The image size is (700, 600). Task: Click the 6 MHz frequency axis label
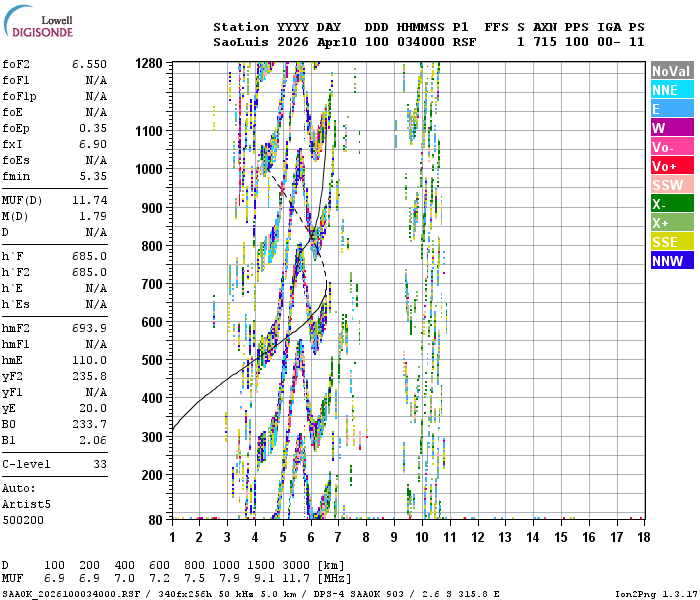click(311, 537)
